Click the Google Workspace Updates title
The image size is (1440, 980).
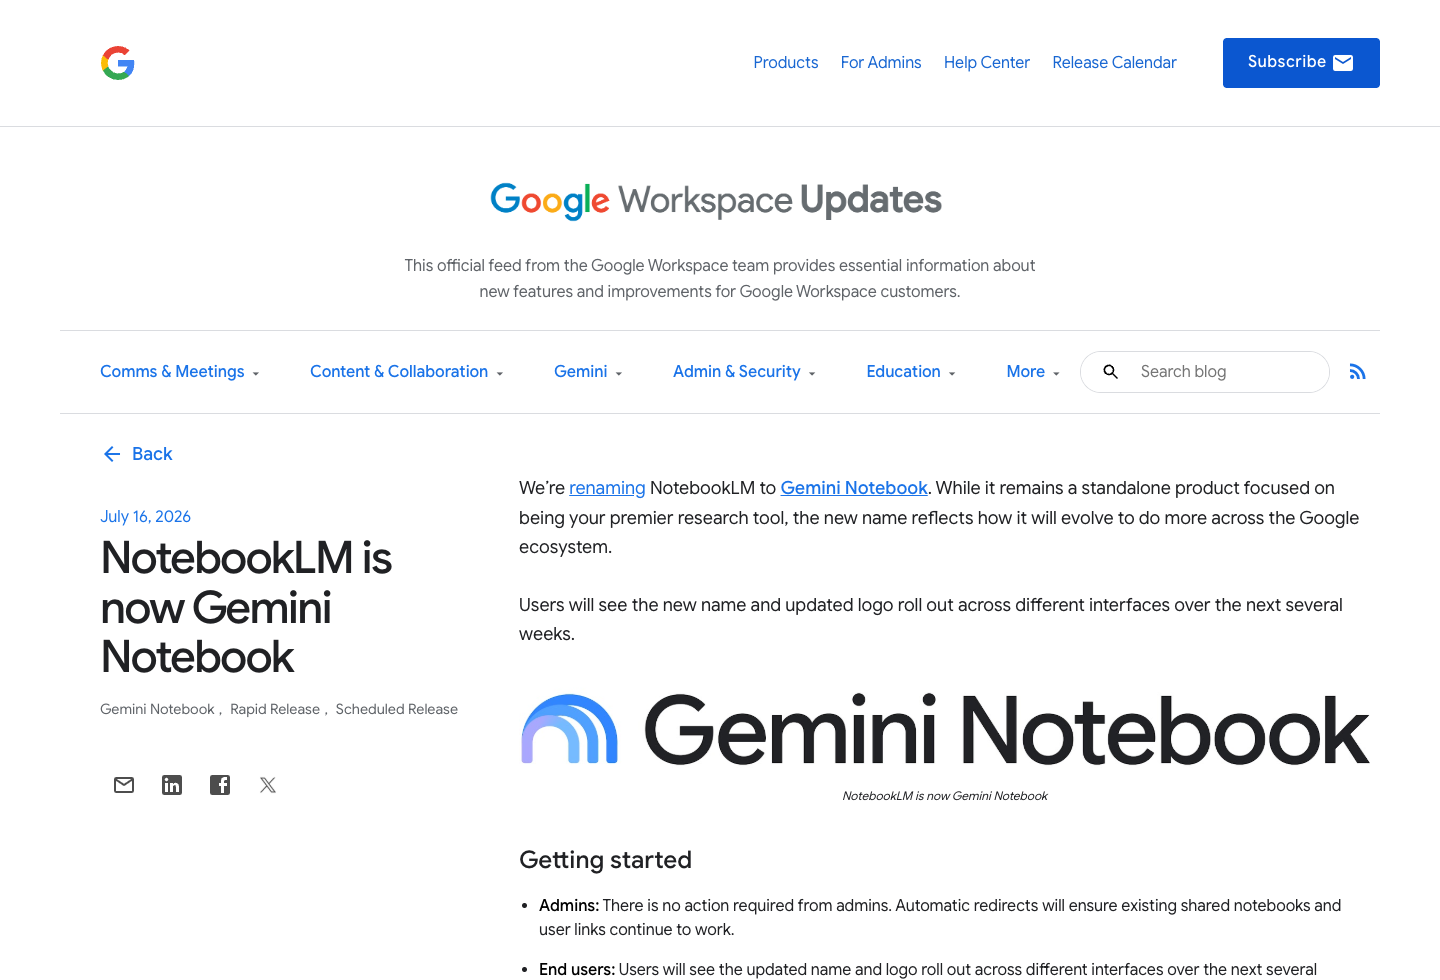click(716, 200)
